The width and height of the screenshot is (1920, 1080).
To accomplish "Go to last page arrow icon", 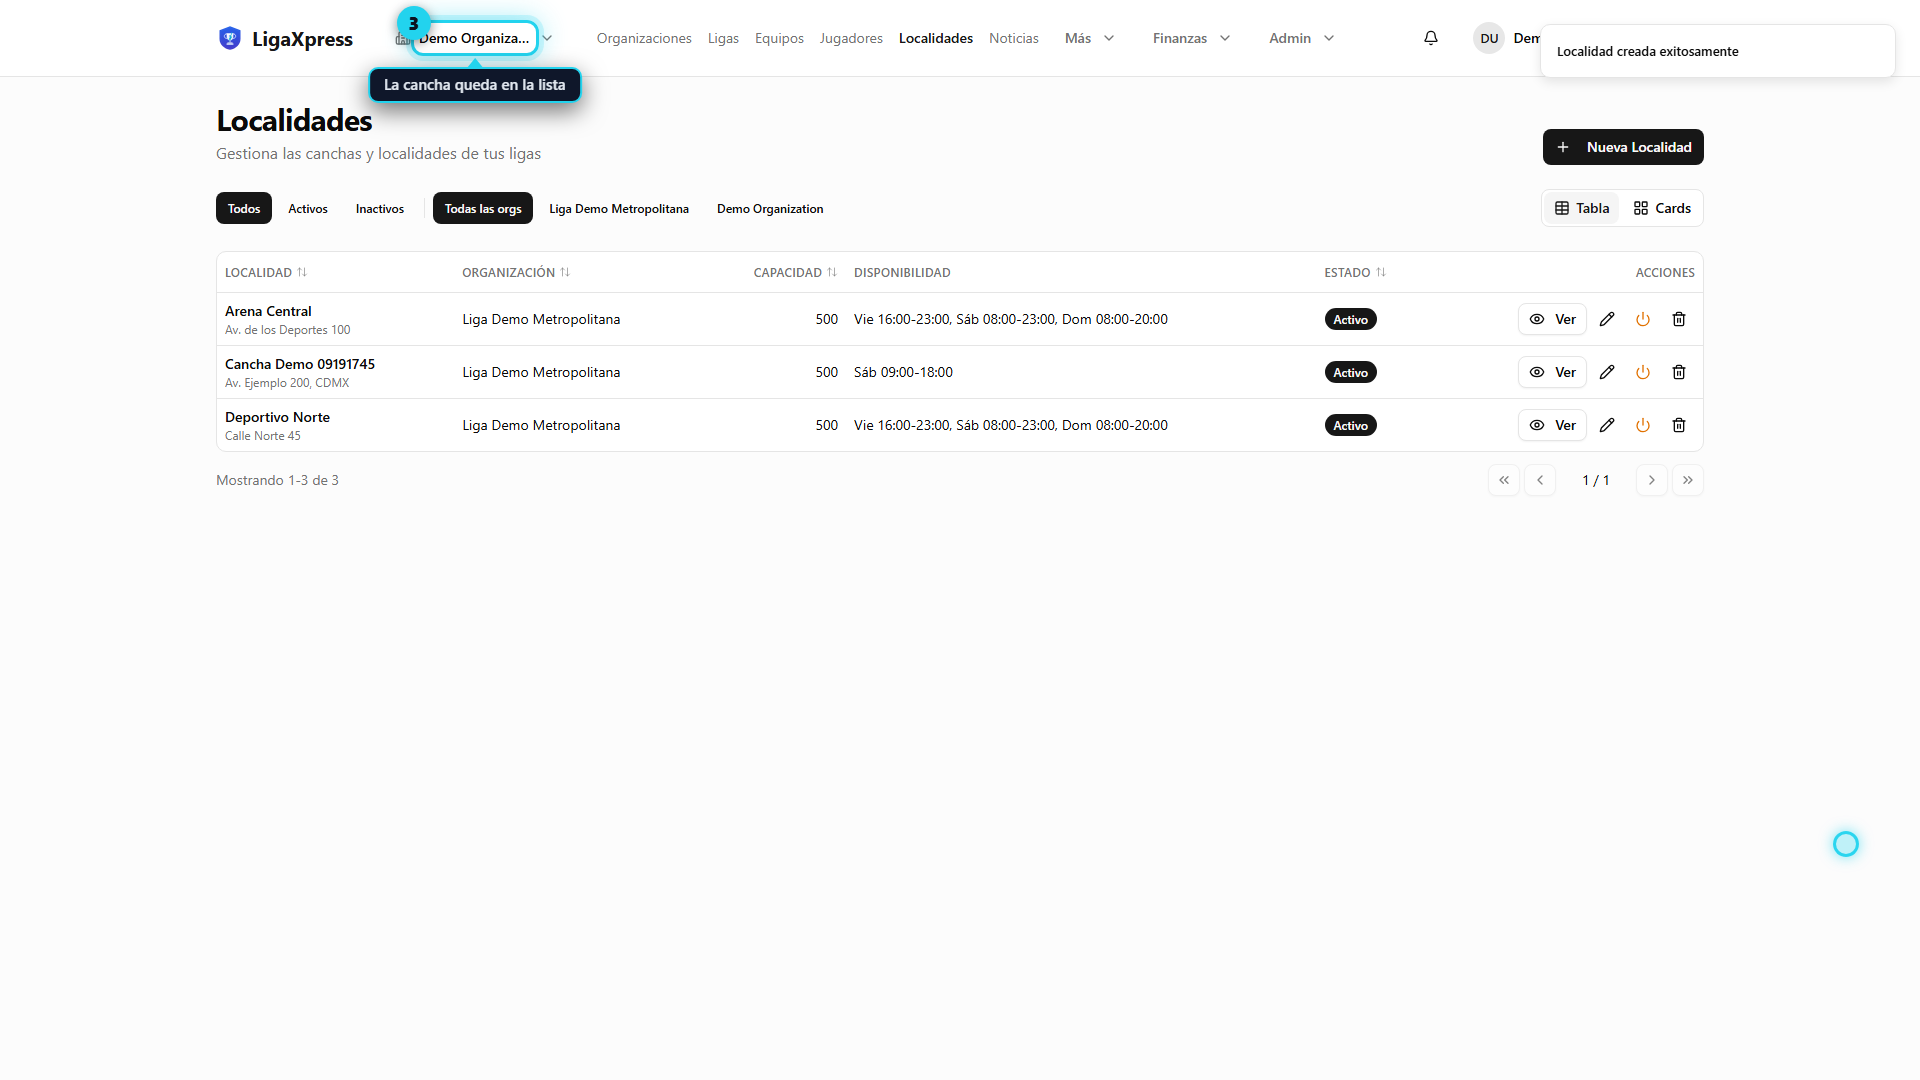I will (x=1688, y=480).
